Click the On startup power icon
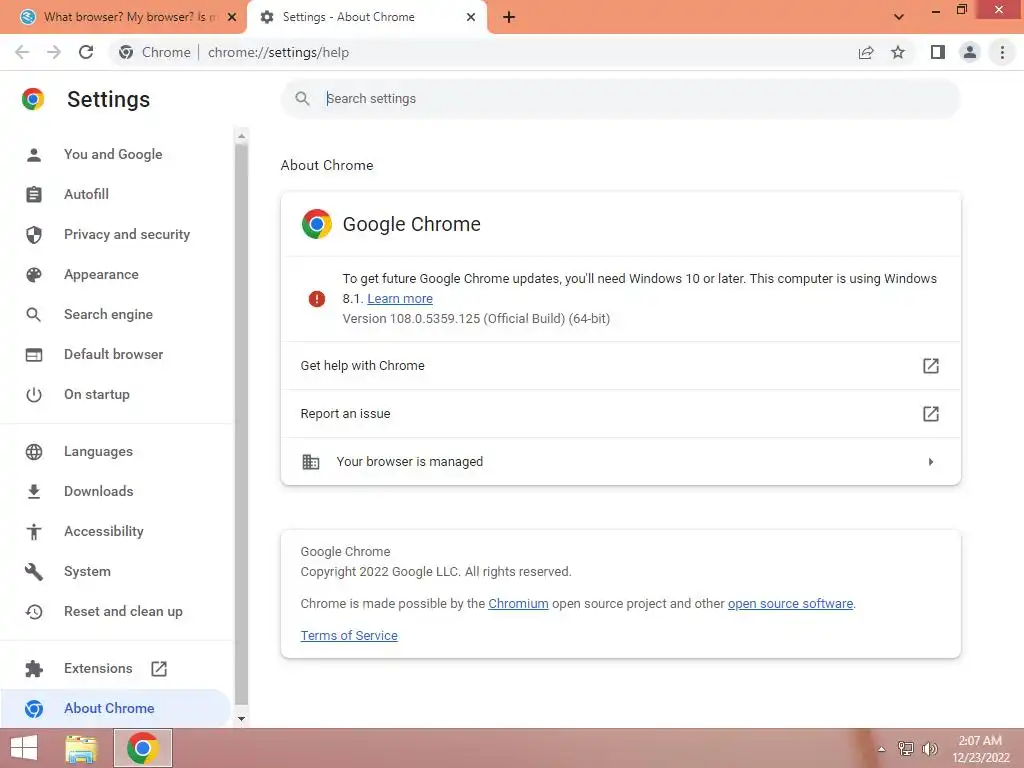Viewport: 1024px width, 768px height. (x=34, y=395)
